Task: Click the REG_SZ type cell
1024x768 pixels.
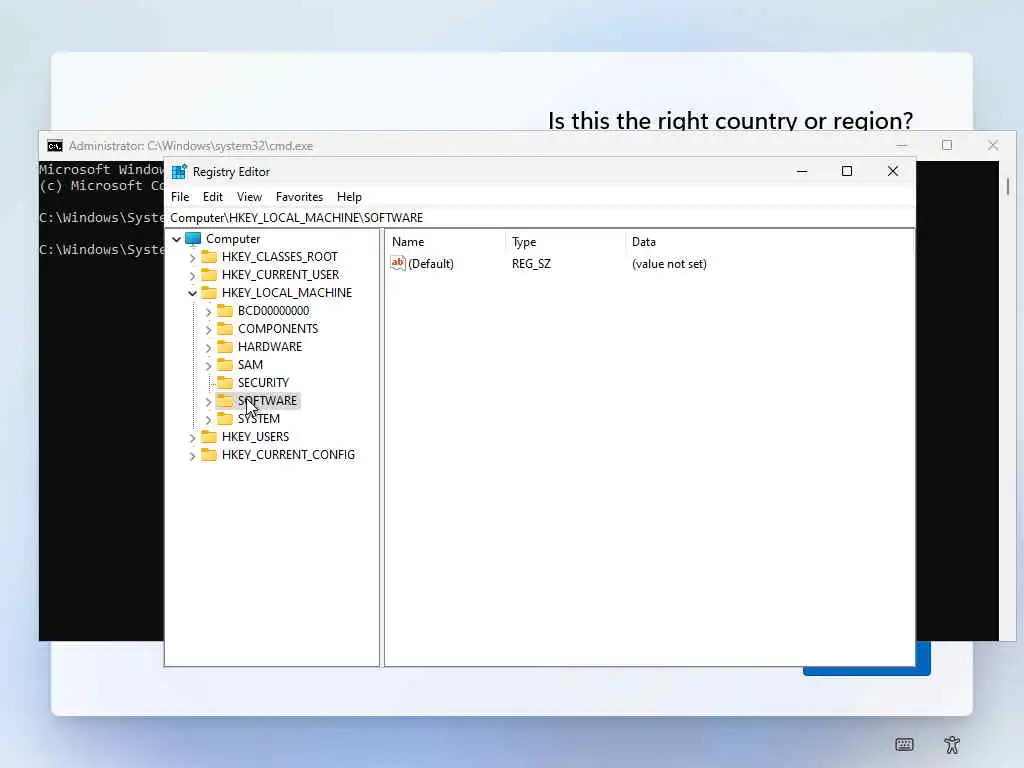Action: [x=531, y=264]
